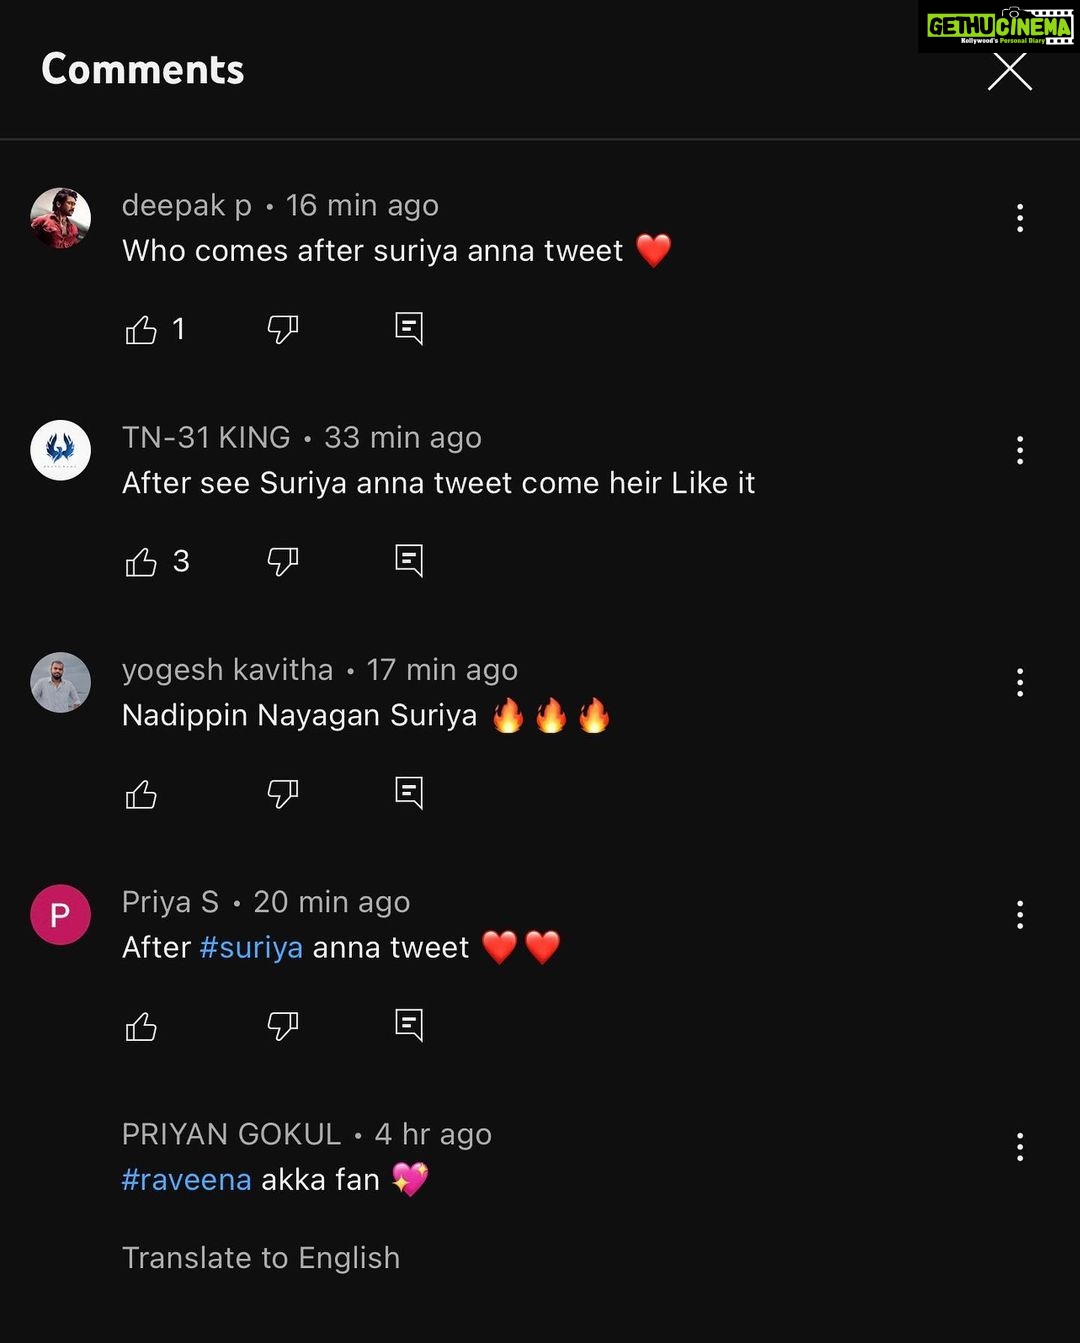Like yogesh kavitha's comment
The height and width of the screenshot is (1343, 1080).
pyautogui.click(x=141, y=794)
